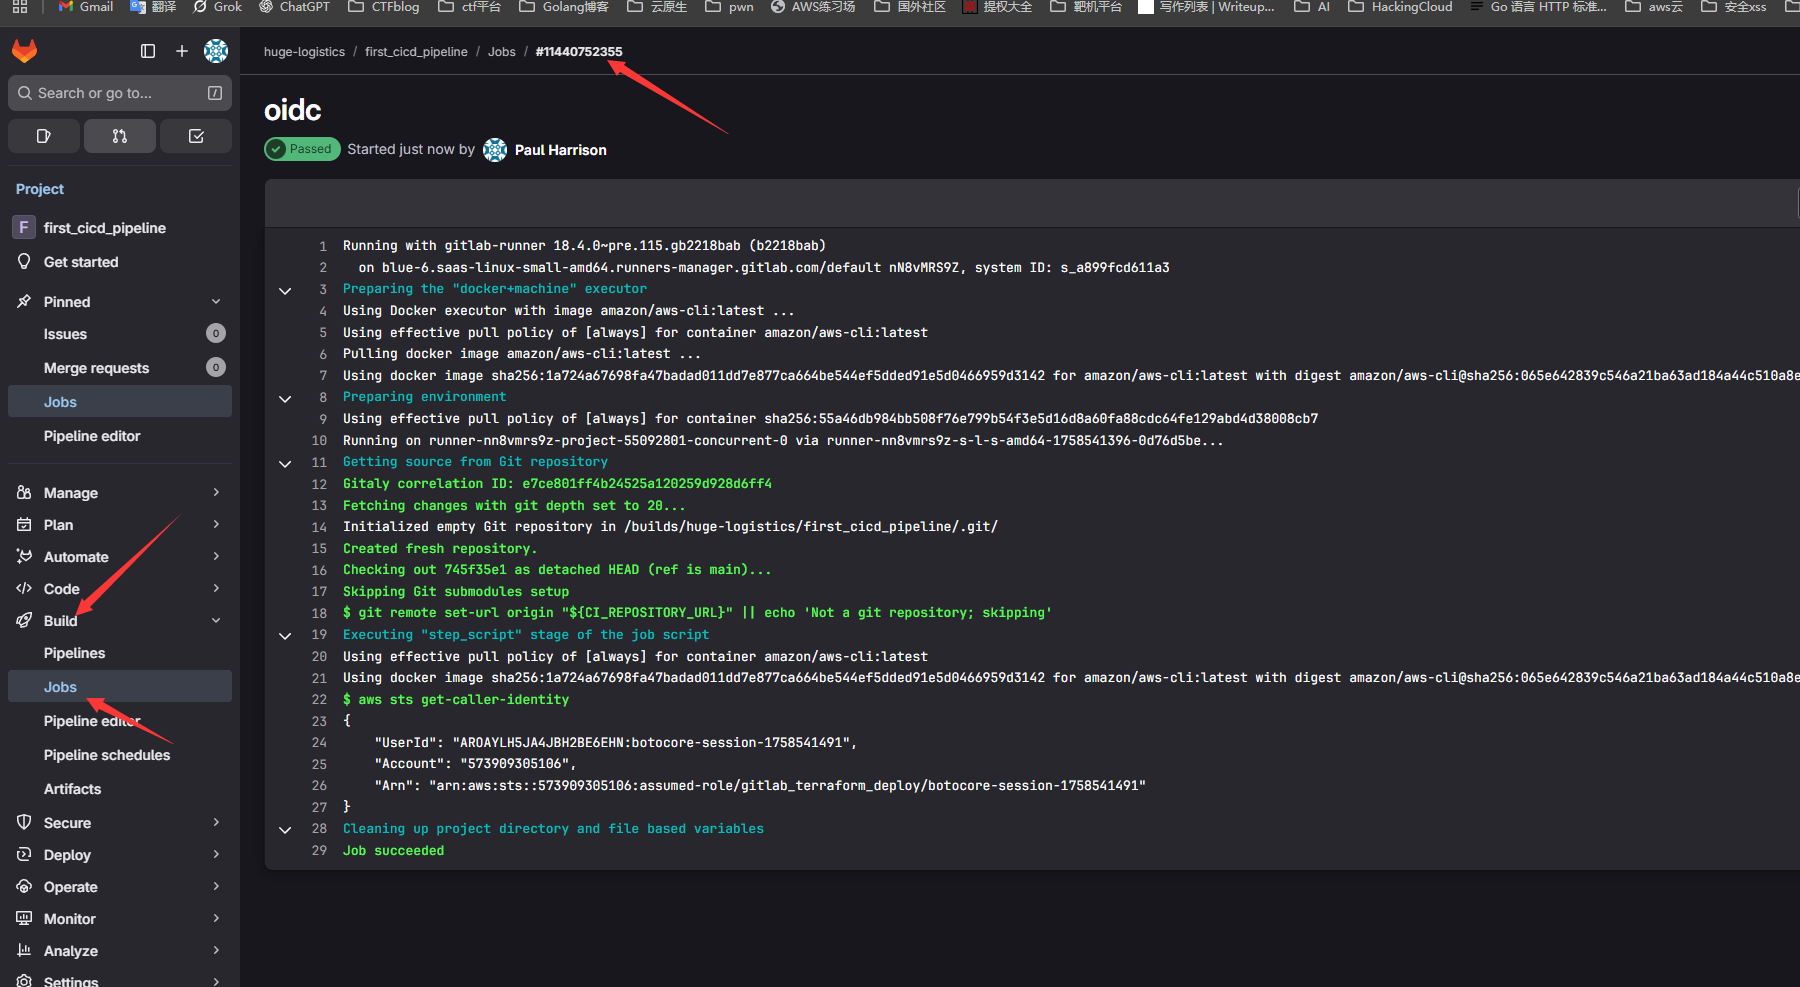Click the huge-logistics breadcrumb link
1800x987 pixels.
304,52
